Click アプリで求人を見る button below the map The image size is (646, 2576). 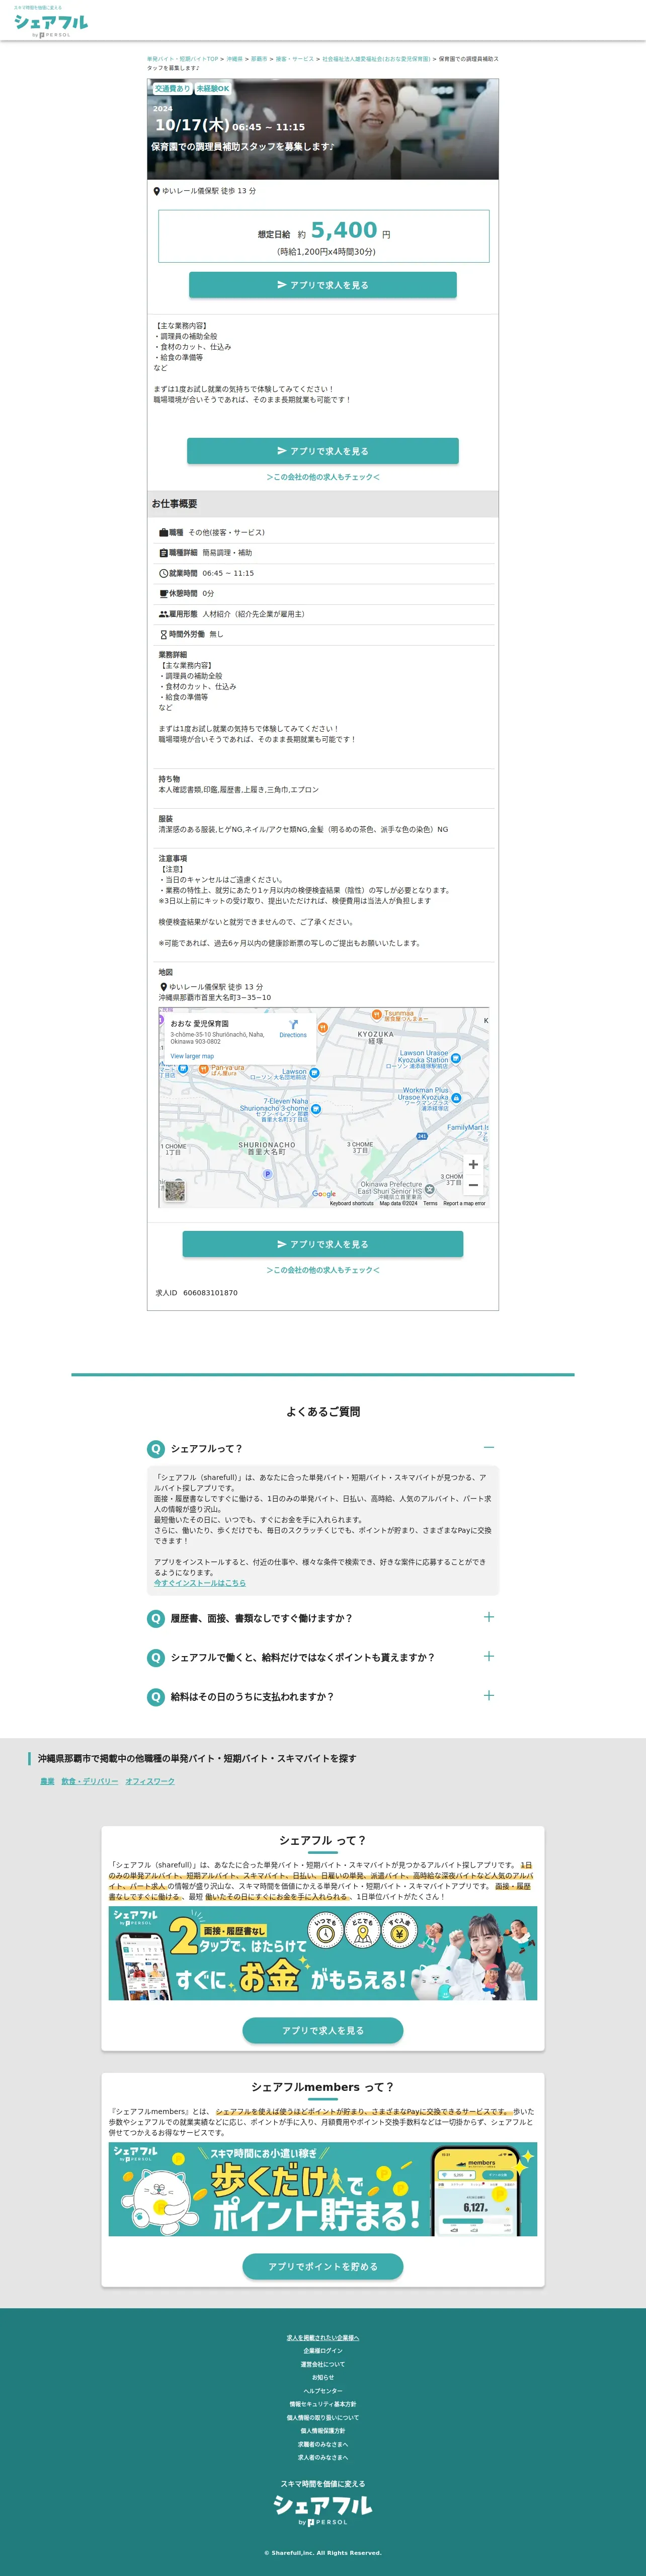click(323, 1244)
